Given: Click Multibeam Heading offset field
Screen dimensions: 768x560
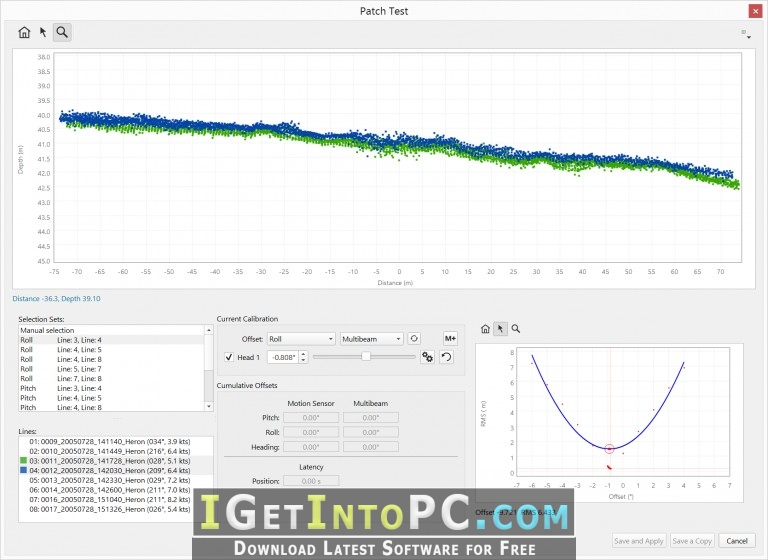Looking at the screenshot, I should click(x=371, y=447).
